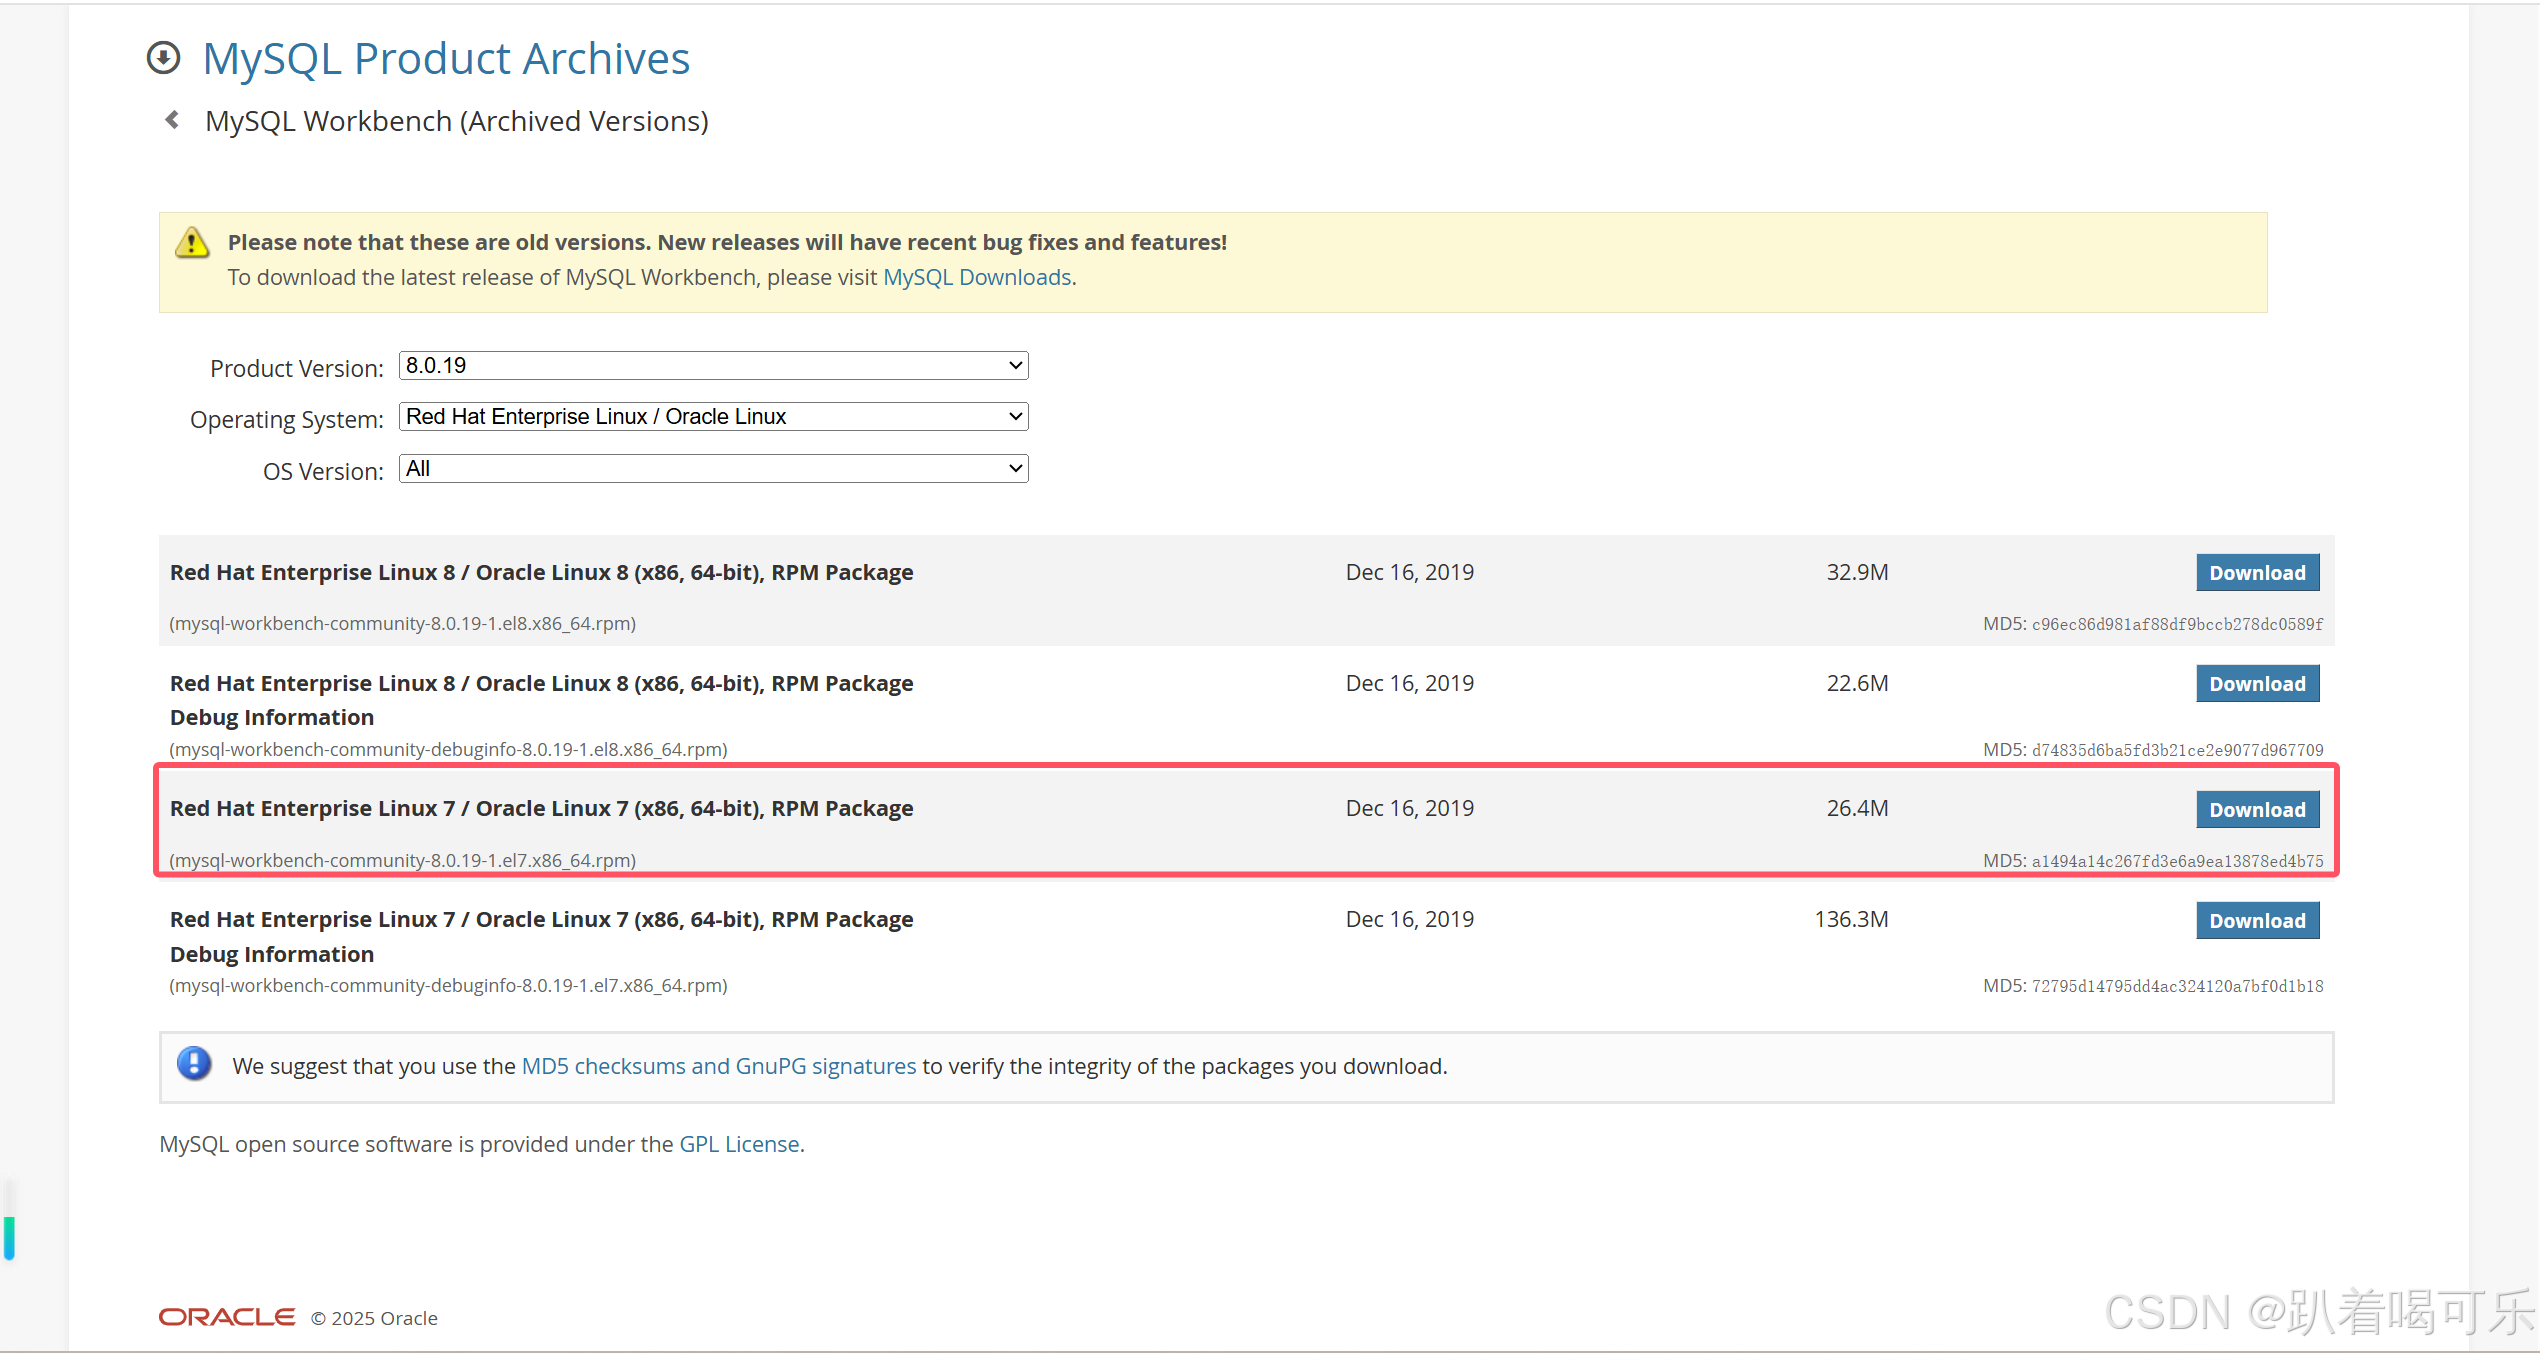Image resolution: width=2540 pixels, height=1353 pixels.
Task: Open the MySQL Product Archives heading link
Action: click(446, 58)
